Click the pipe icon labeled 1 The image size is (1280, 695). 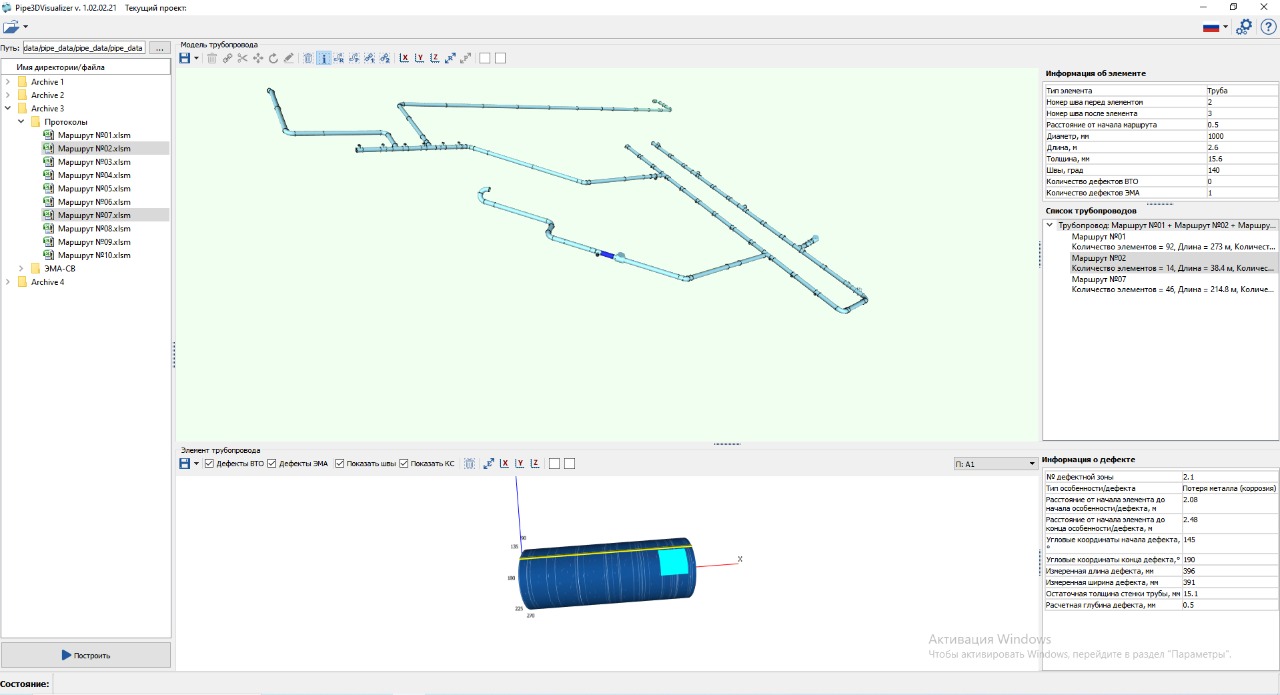[369, 58]
